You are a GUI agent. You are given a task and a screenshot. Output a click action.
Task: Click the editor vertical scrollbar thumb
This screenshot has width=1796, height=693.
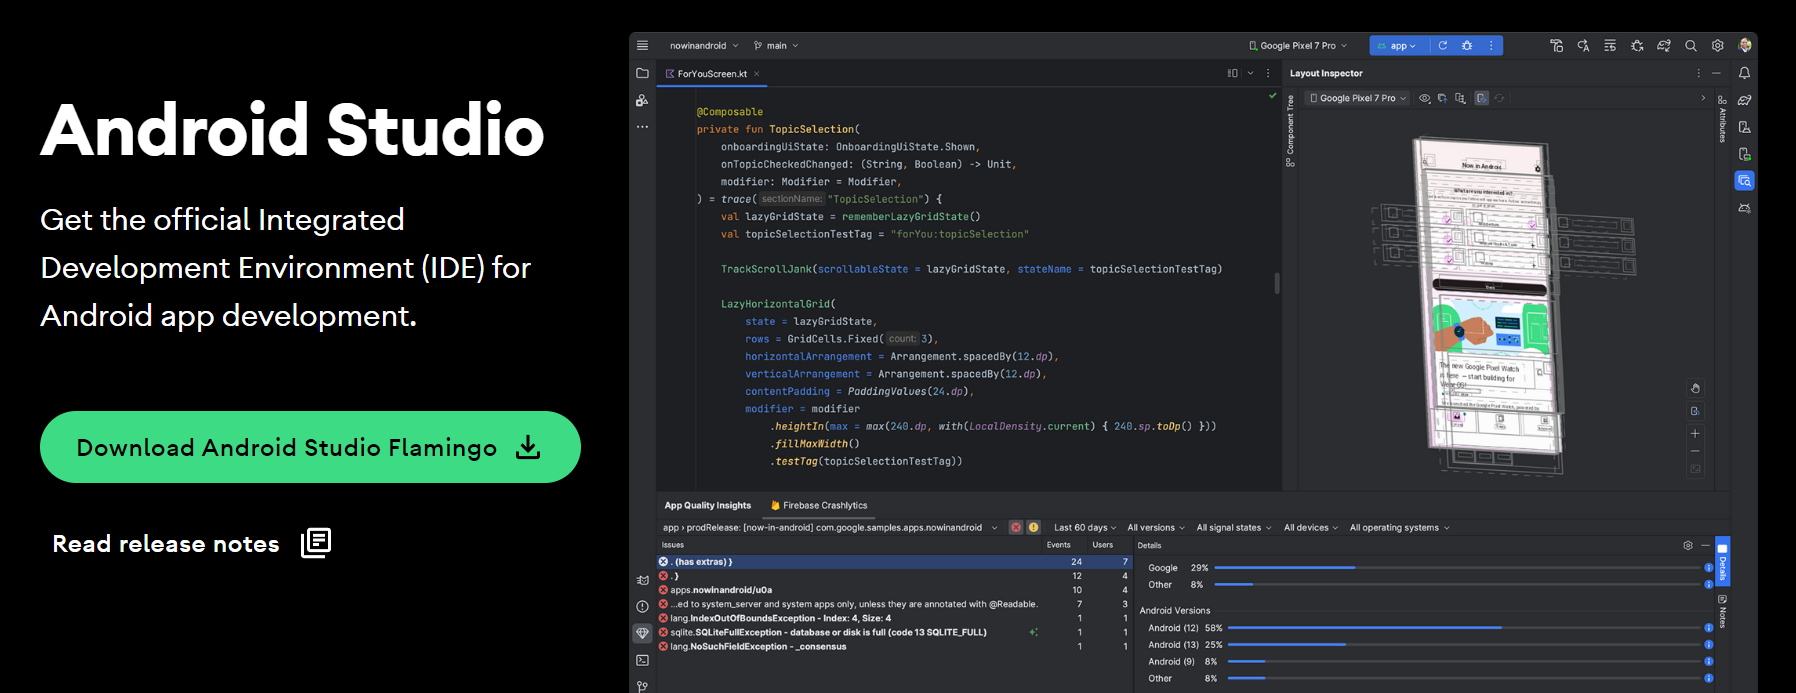click(x=1277, y=283)
